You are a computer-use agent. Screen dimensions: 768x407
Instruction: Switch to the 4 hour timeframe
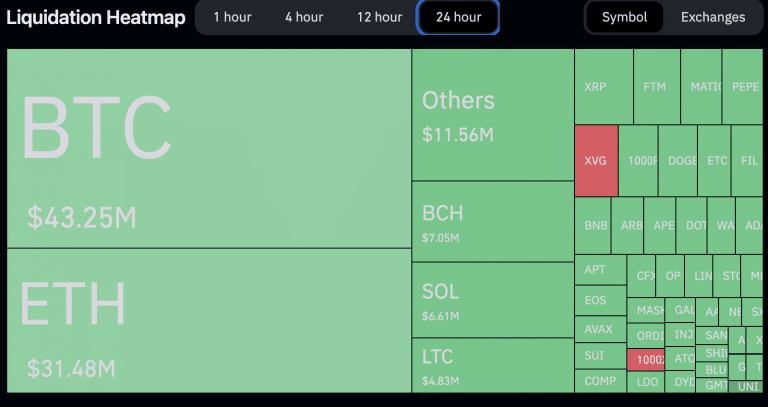click(303, 17)
